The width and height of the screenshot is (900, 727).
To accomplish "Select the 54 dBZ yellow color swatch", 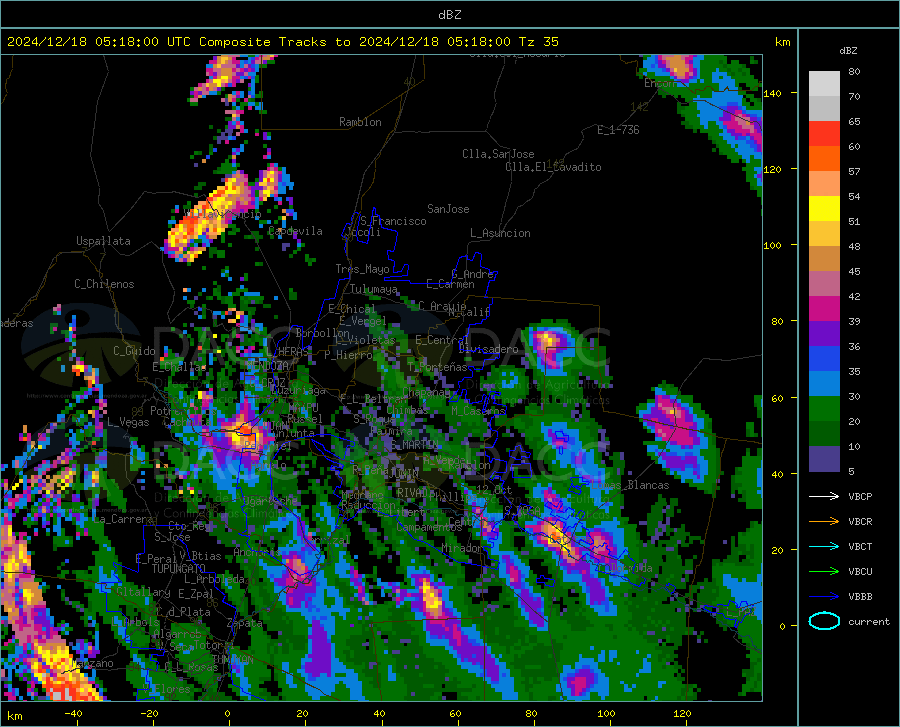I will (824, 209).
